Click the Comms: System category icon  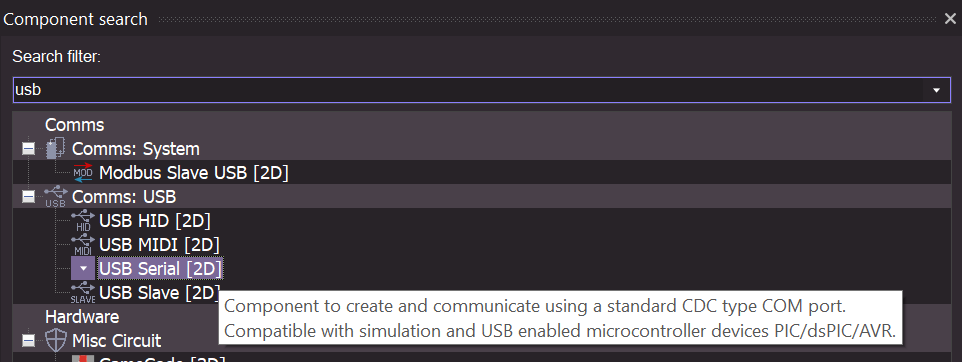click(55, 148)
